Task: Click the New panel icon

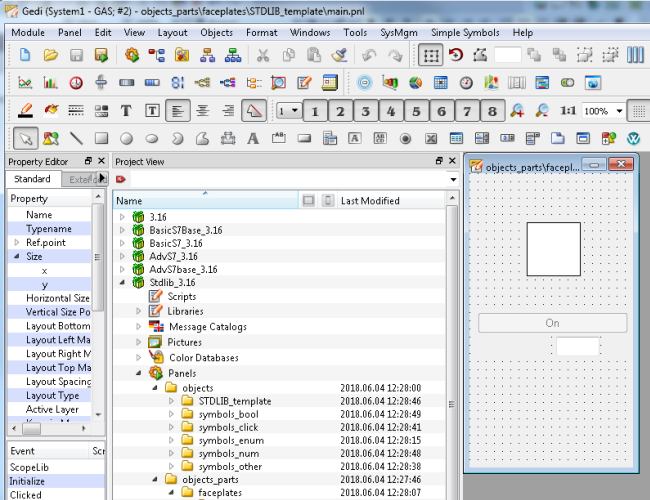Action: [25, 55]
